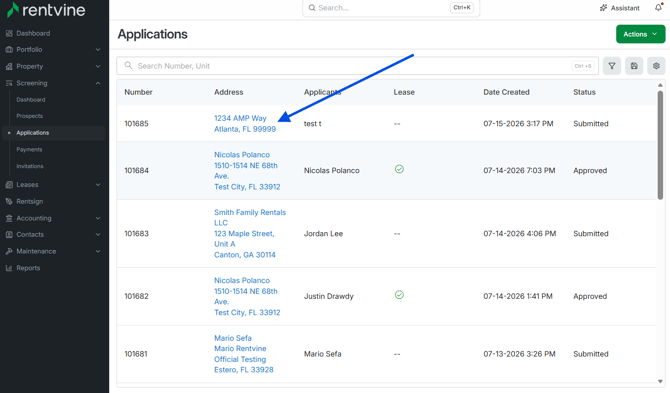The height and width of the screenshot is (393, 670).
Task: Open the Actions dropdown button
Action: 641,34
